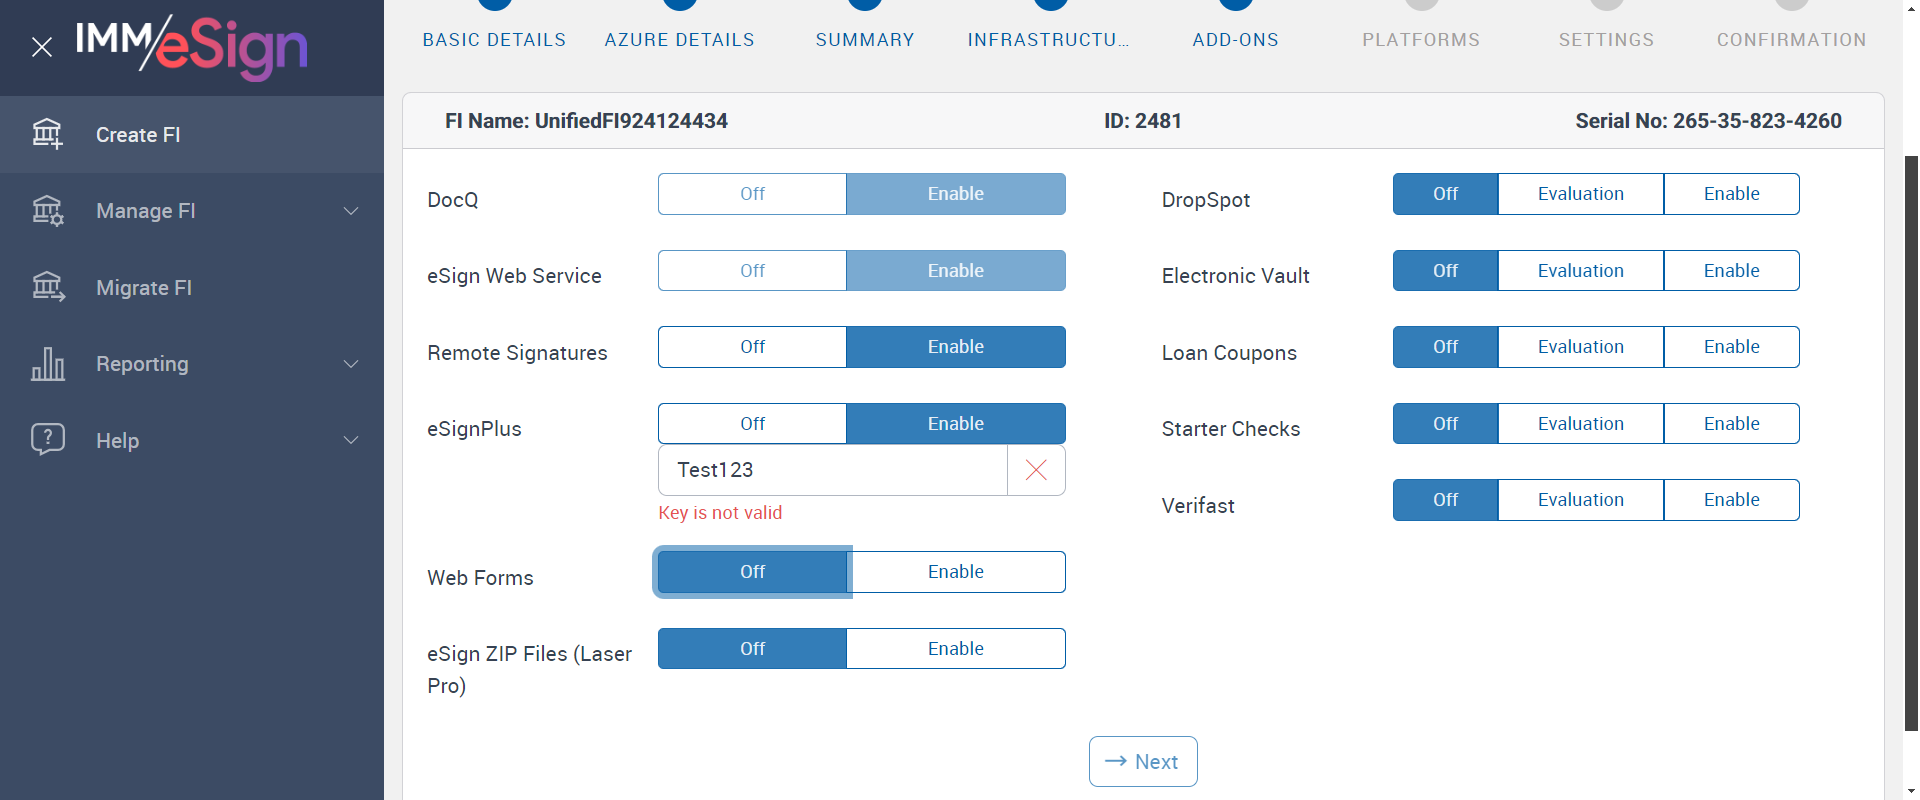Open the Summary step tab
The height and width of the screenshot is (800, 1920).
865,39
